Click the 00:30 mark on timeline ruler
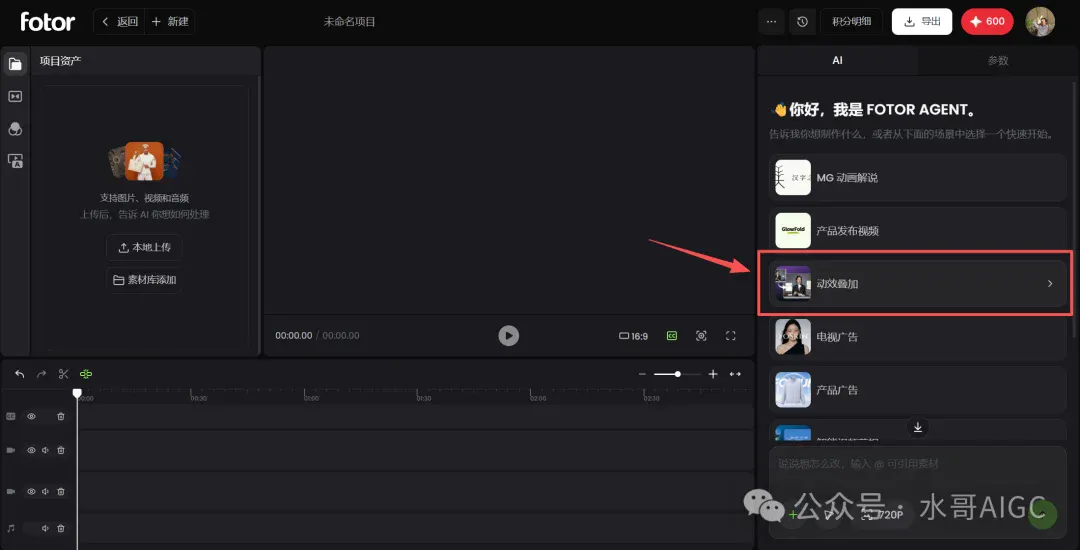The image size is (1080, 550). pos(199,398)
